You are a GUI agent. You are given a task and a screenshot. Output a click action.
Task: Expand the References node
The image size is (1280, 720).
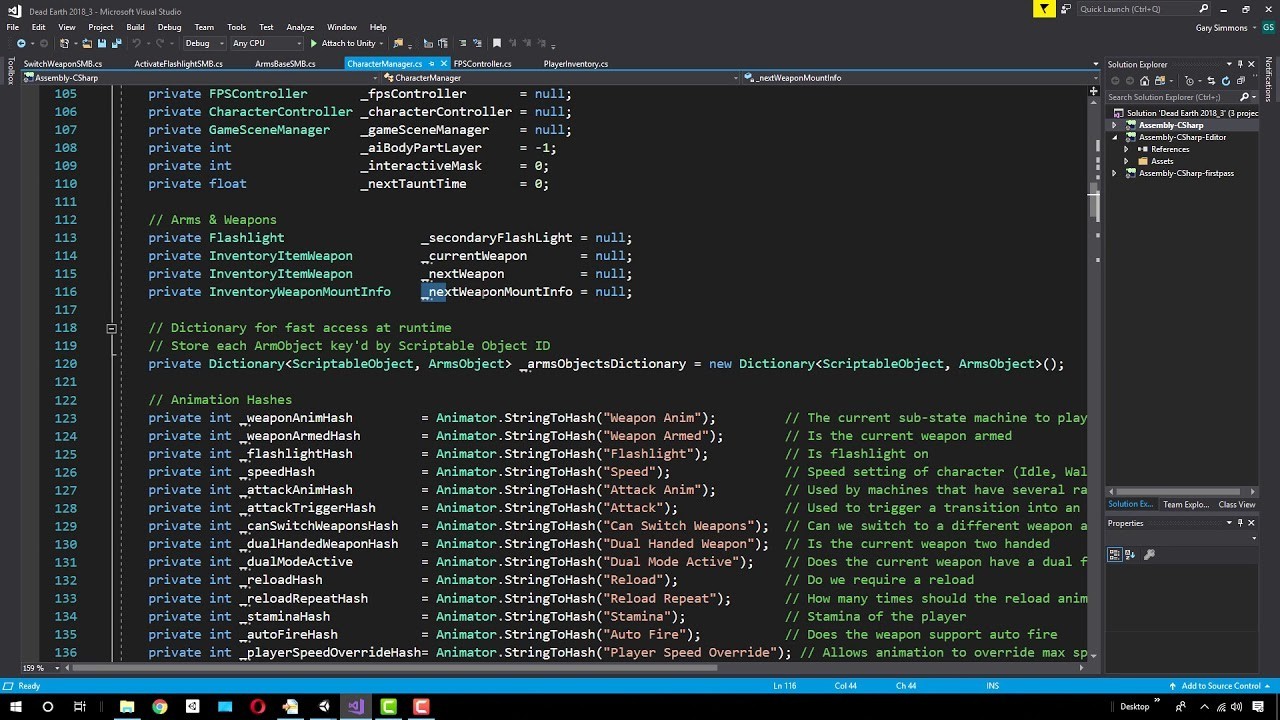(x=1127, y=149)
